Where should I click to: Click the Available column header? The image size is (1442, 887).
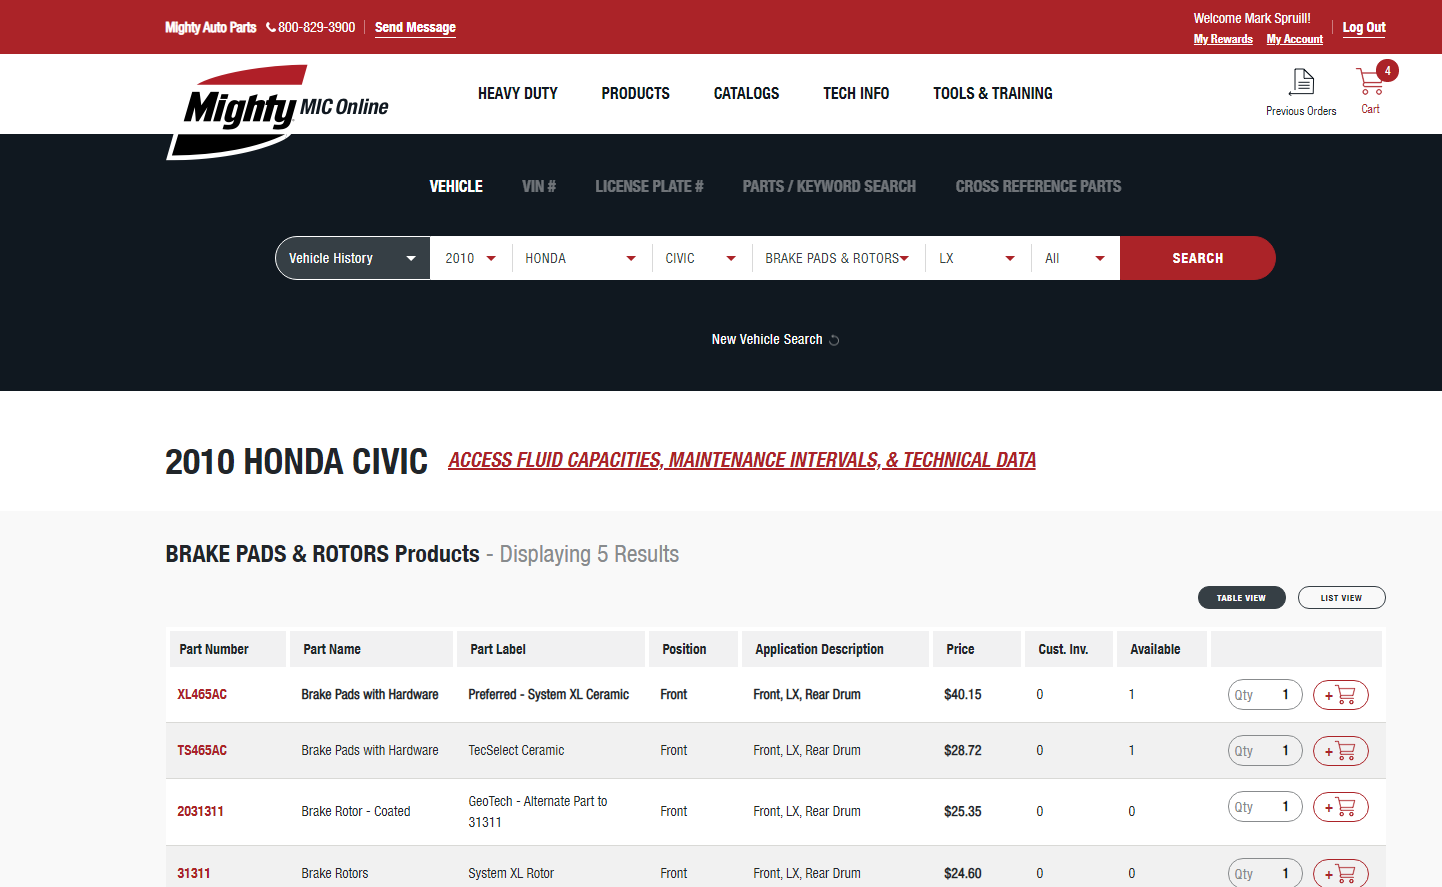[1162, 649]
